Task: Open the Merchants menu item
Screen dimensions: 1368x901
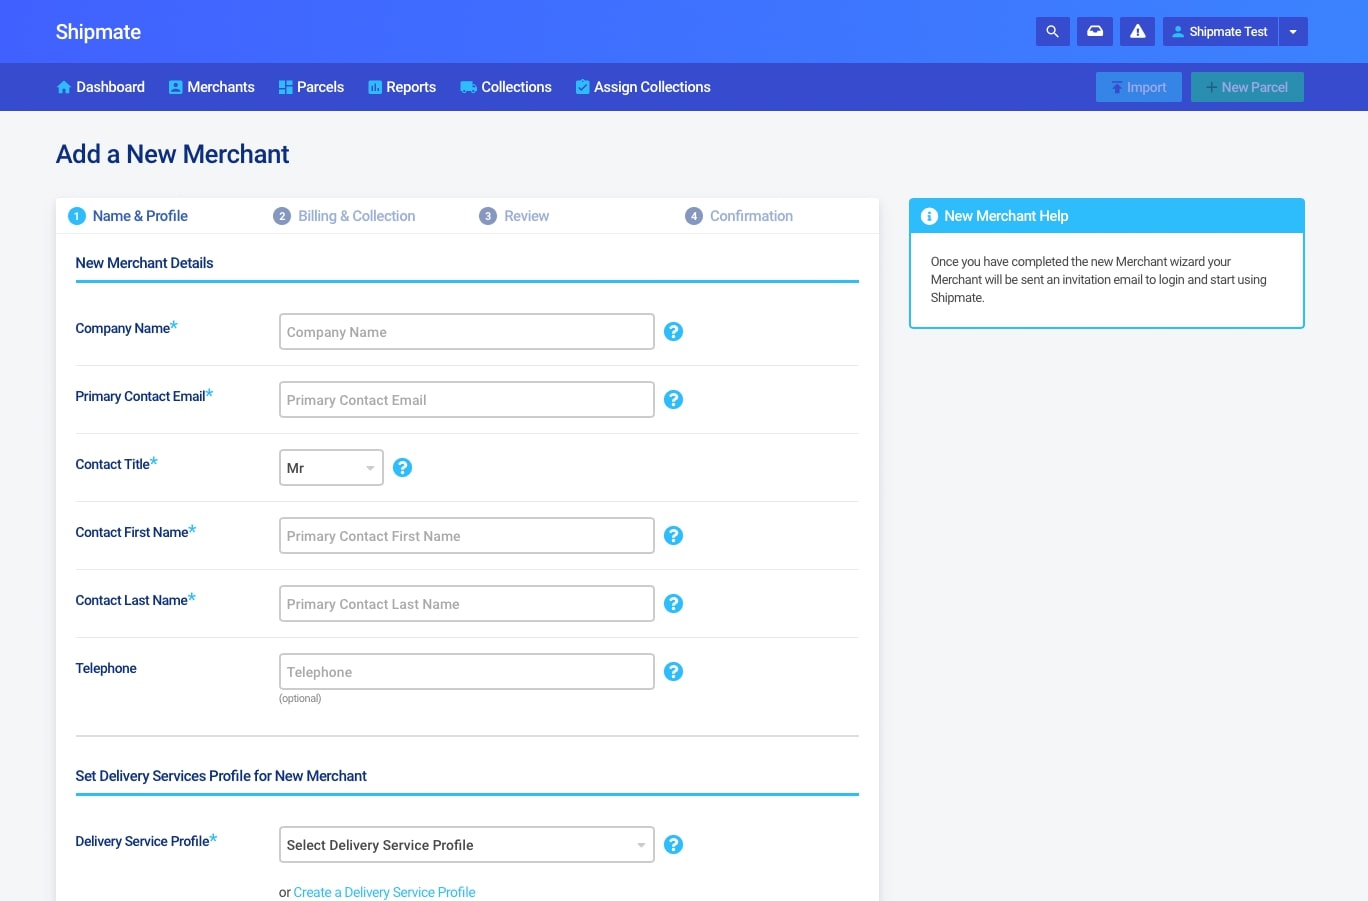Action: click(x=212, y=87)
